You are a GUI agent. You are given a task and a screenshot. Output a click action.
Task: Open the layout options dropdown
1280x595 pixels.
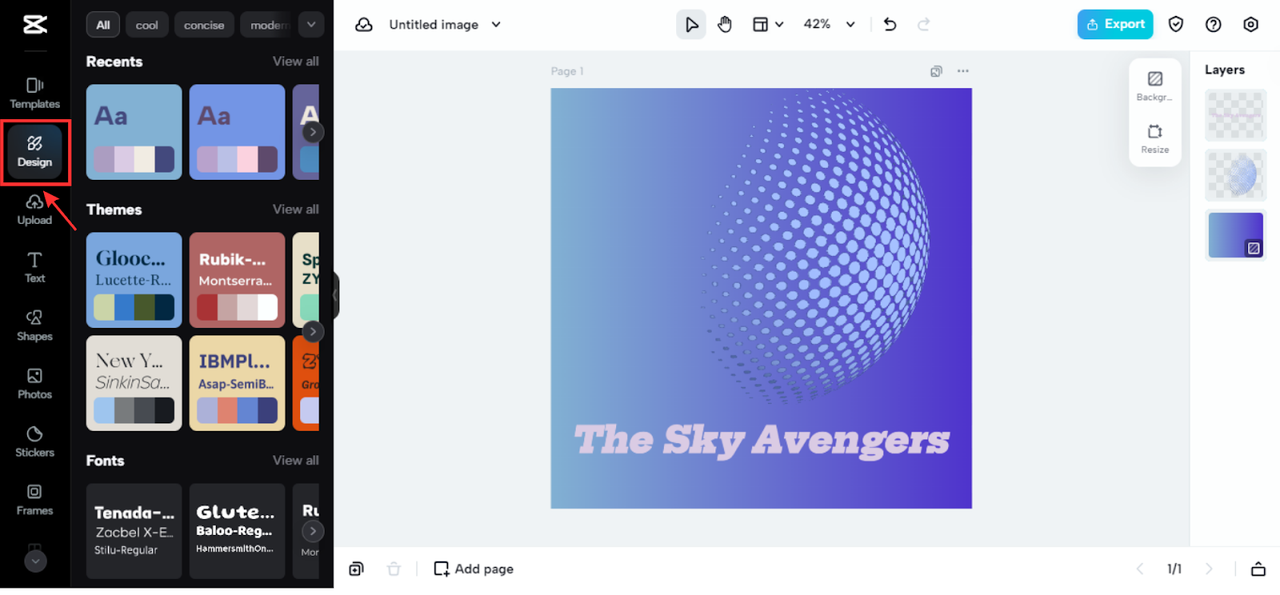click(767, 25)
